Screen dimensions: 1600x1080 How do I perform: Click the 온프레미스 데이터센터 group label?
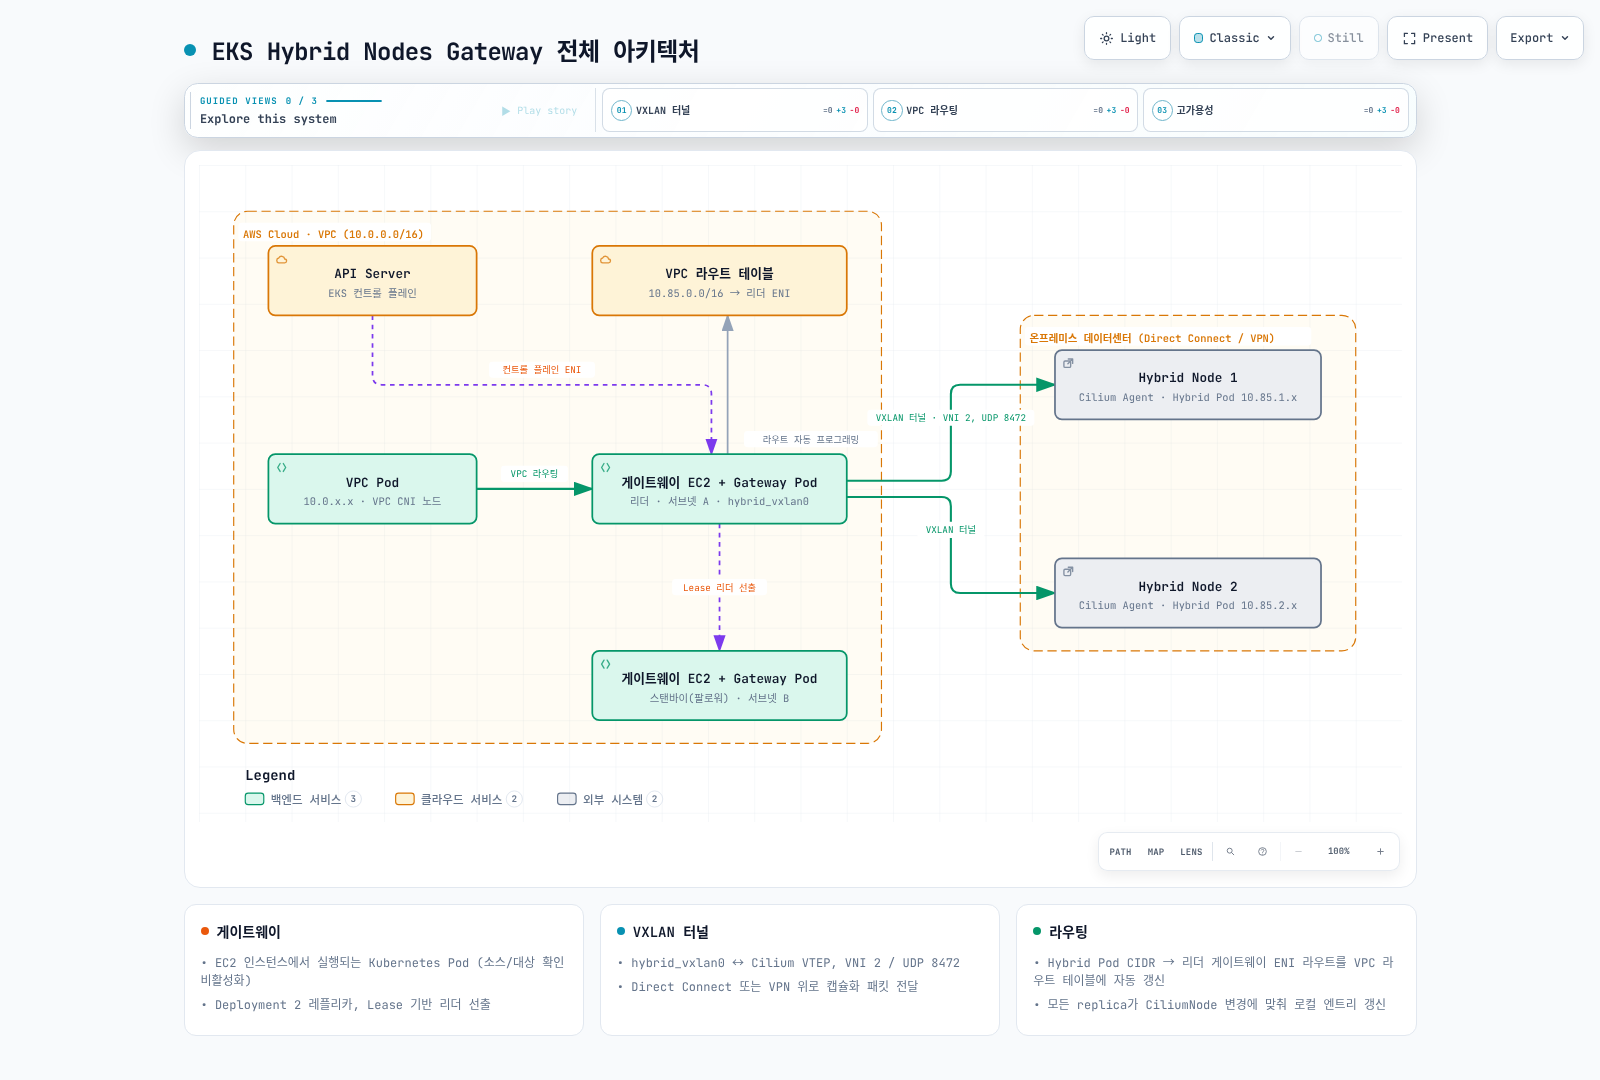click(x=1152, y=339)
